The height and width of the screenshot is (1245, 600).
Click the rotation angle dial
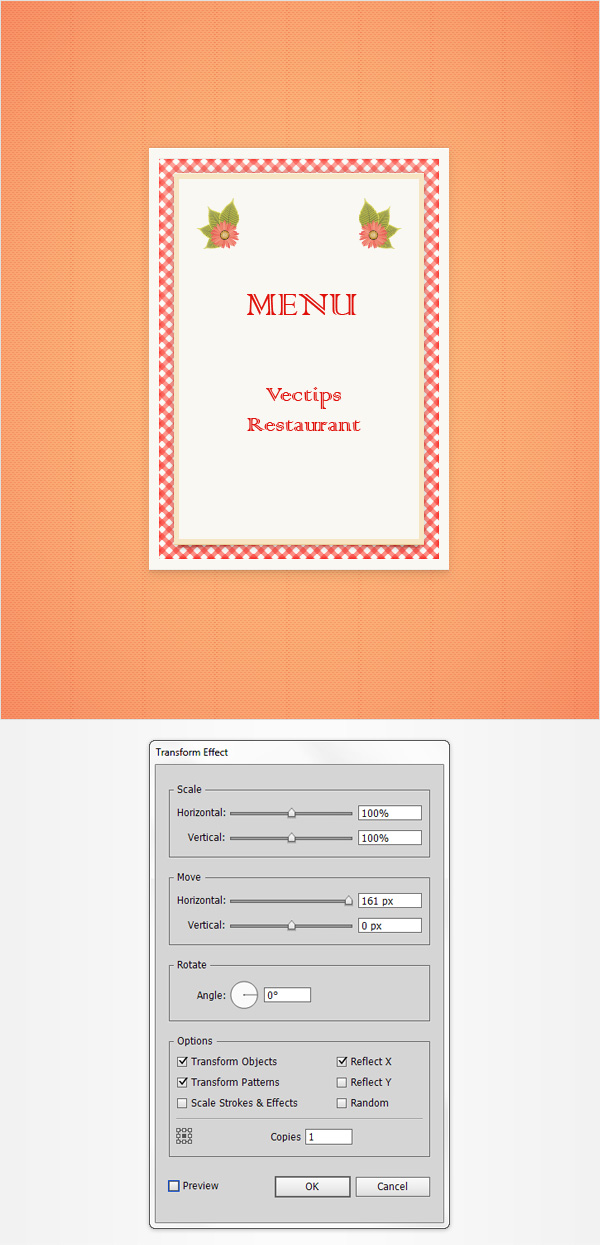[245, 995]
